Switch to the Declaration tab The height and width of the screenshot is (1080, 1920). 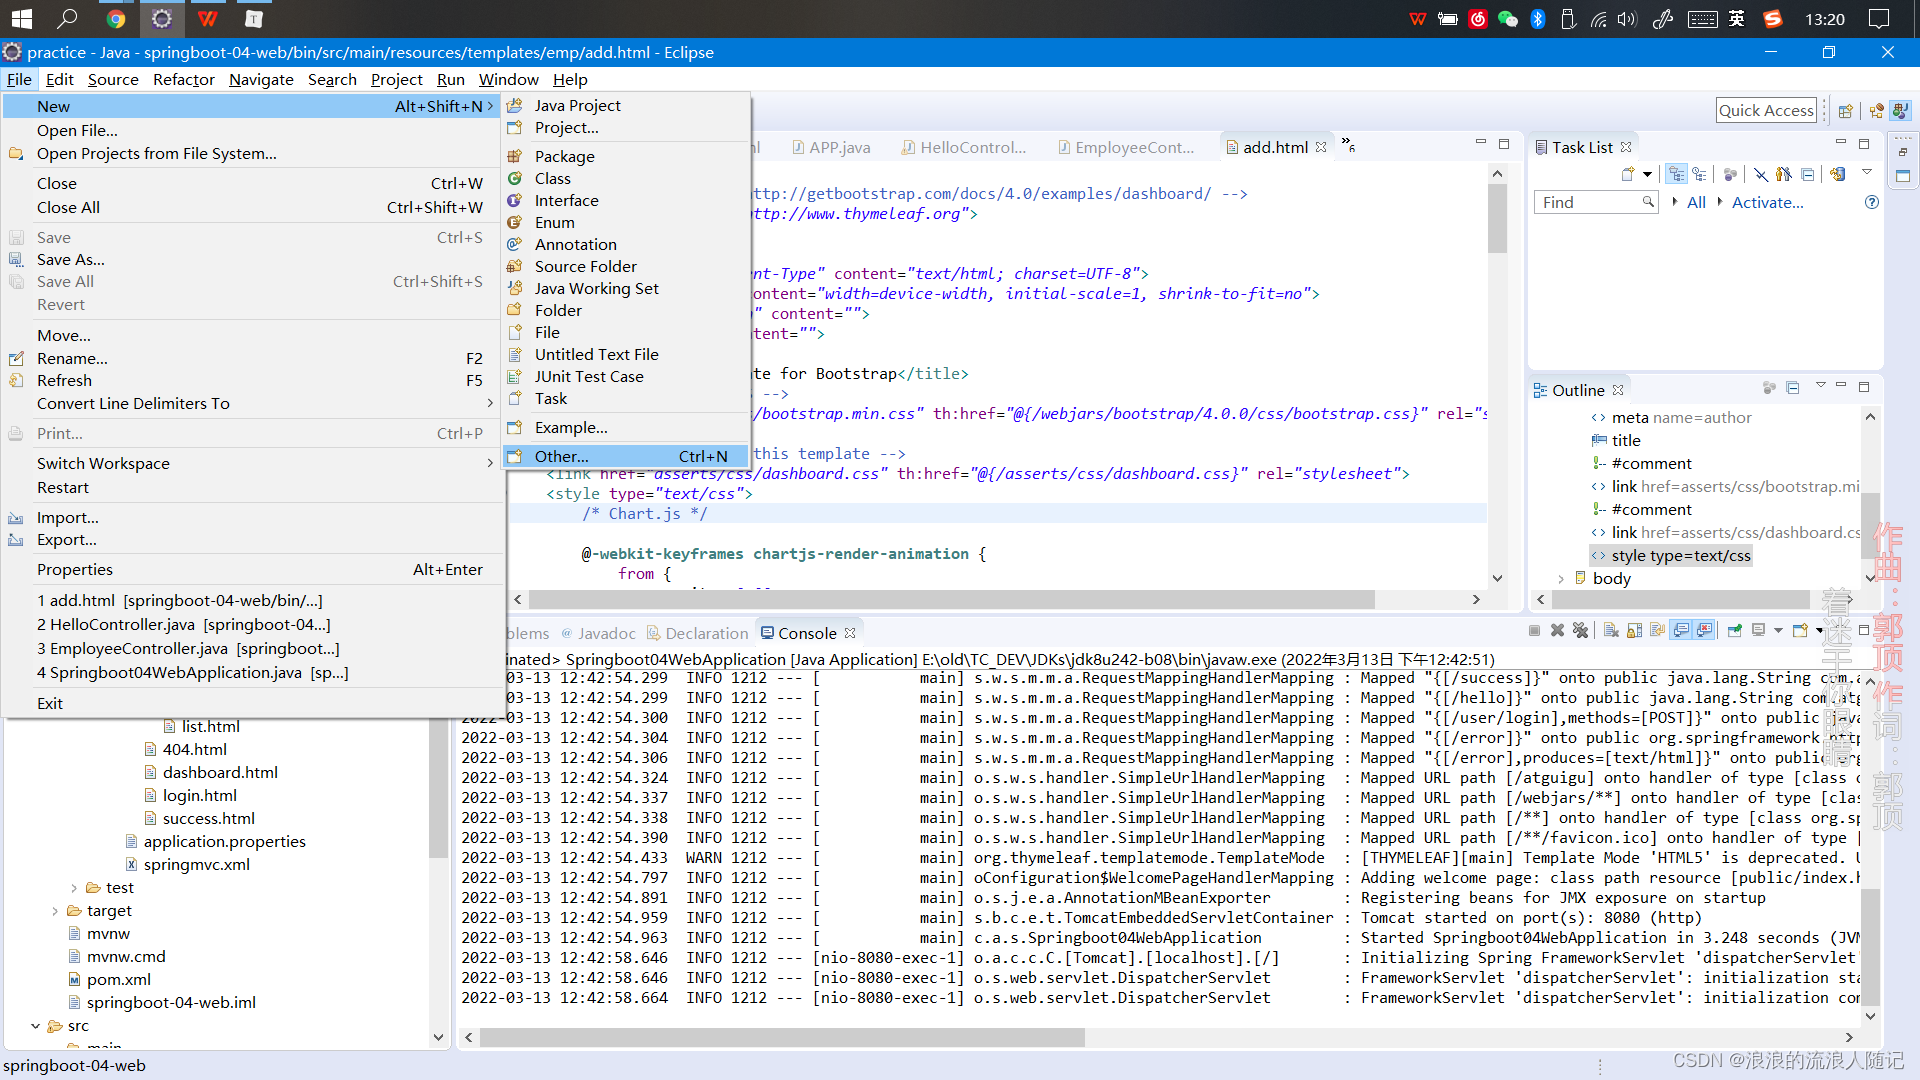point(705,633)
